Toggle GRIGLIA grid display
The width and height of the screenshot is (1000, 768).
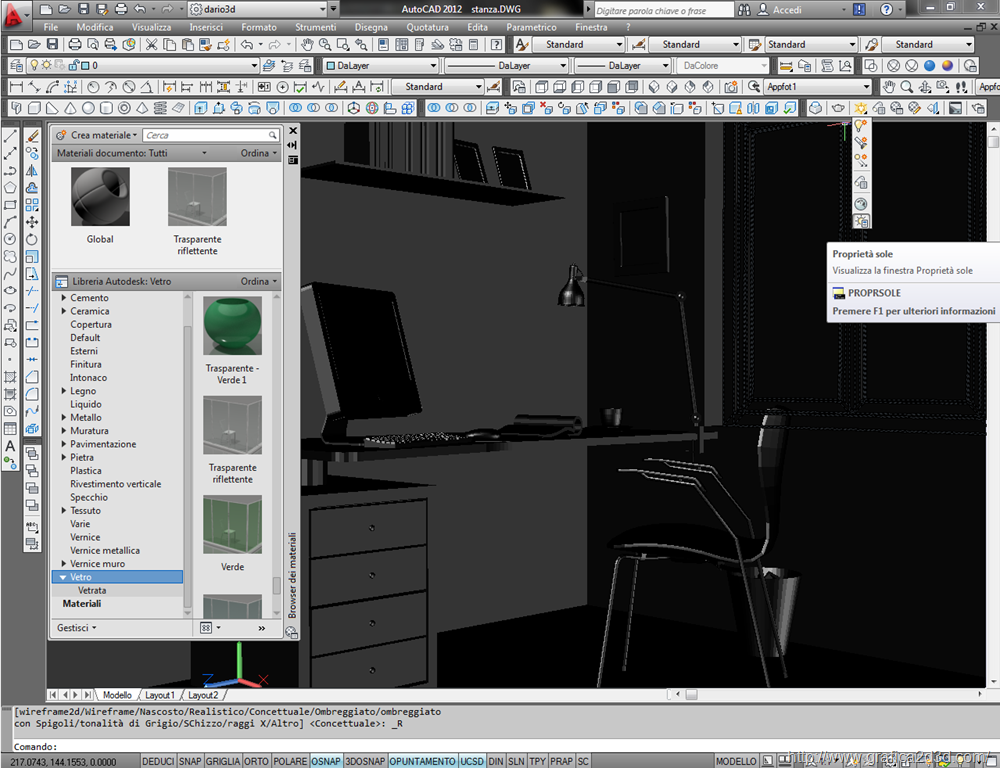pyautogui.click(x=222, y=761)
